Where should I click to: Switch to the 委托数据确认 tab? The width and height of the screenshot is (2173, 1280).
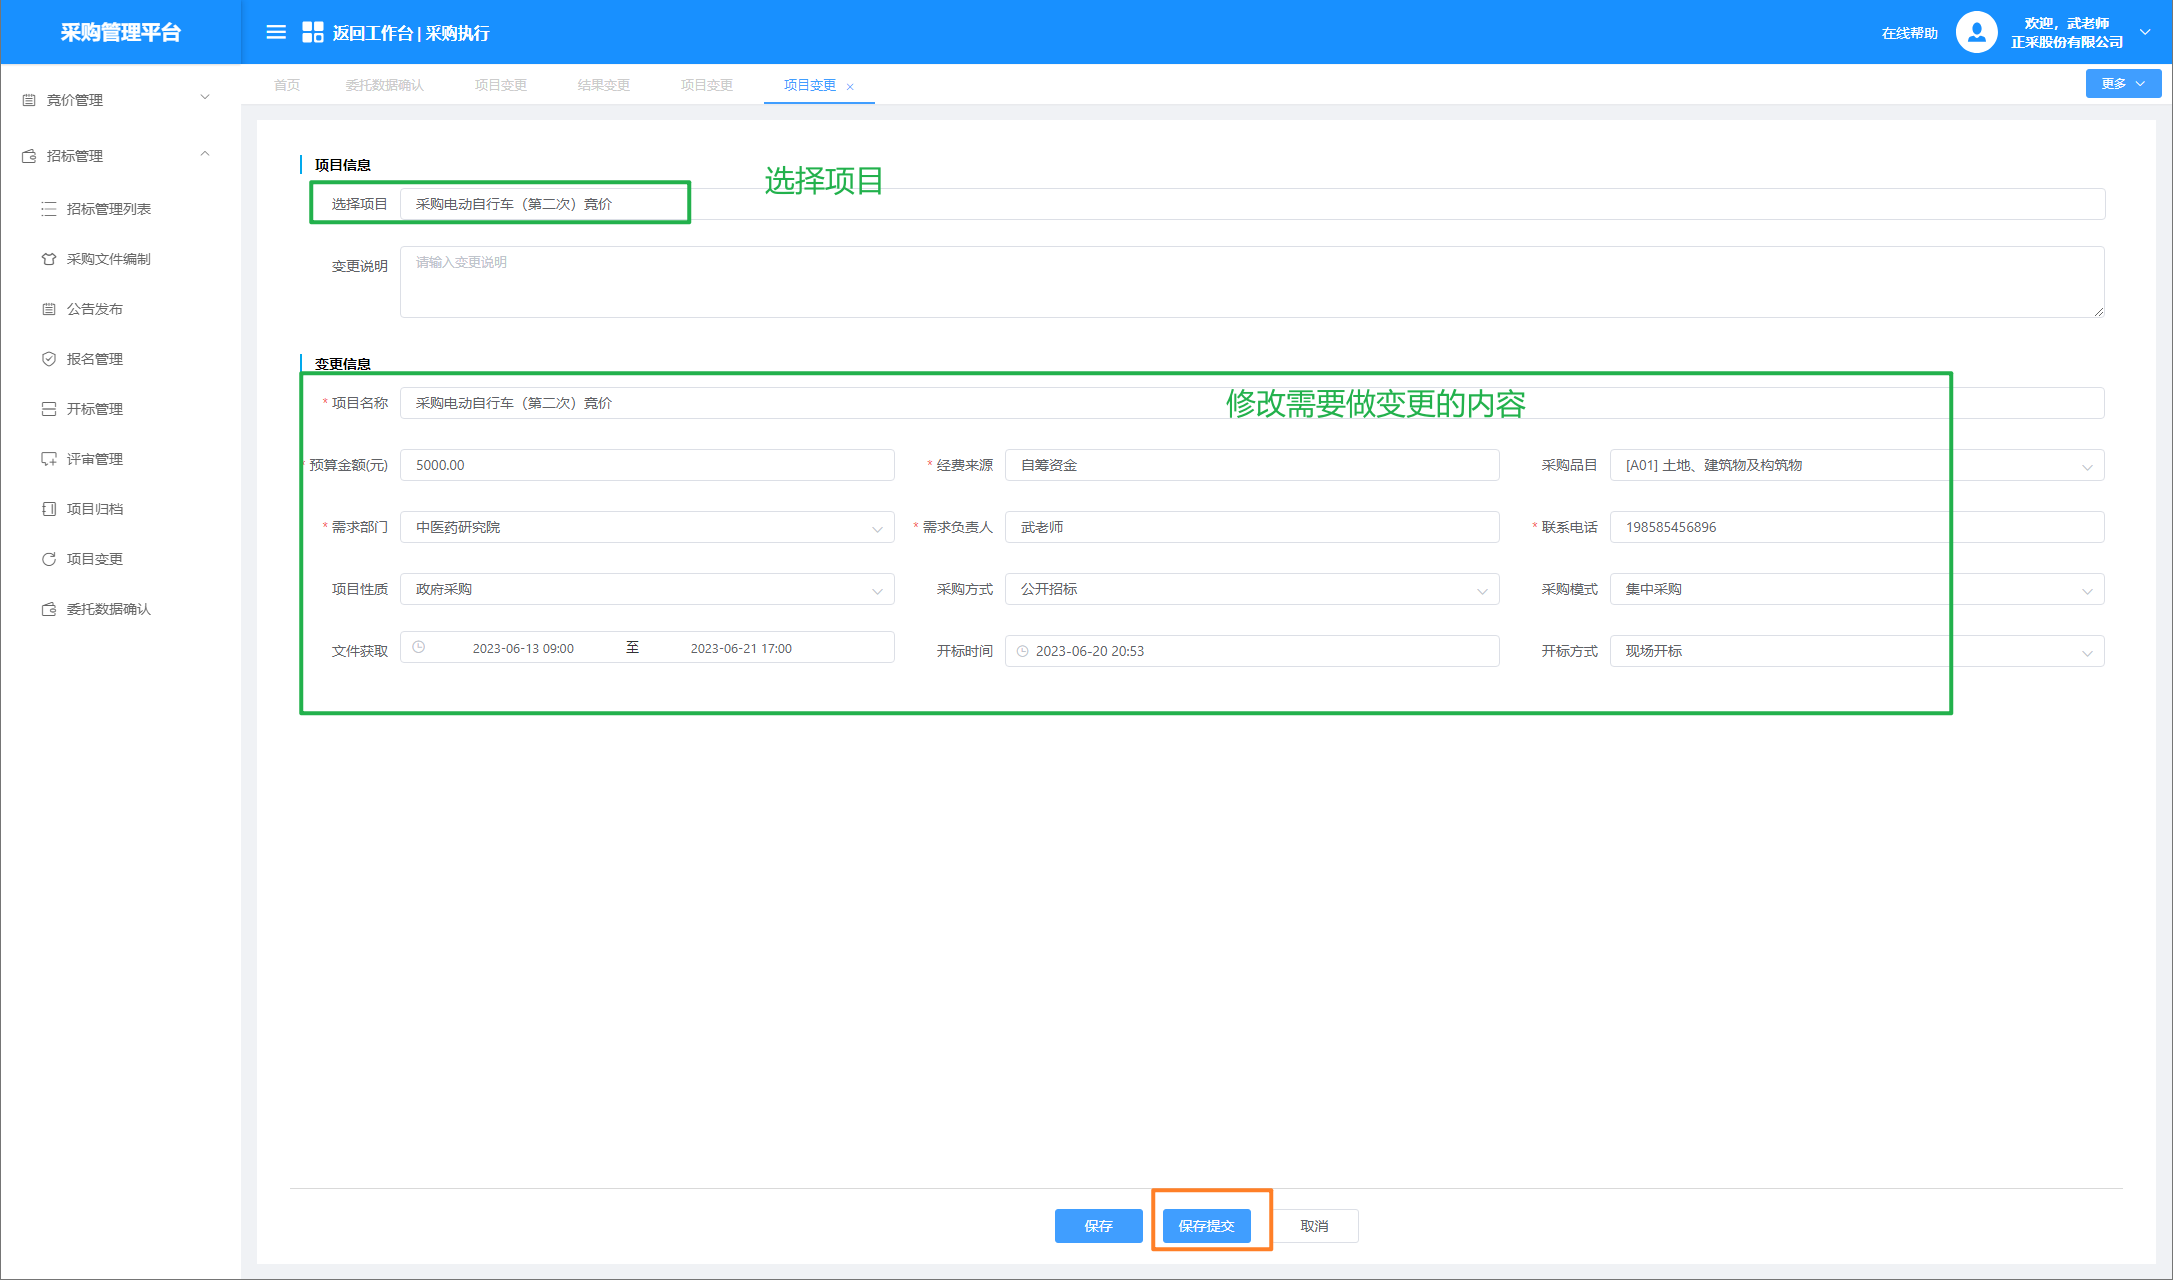(384, 85)
